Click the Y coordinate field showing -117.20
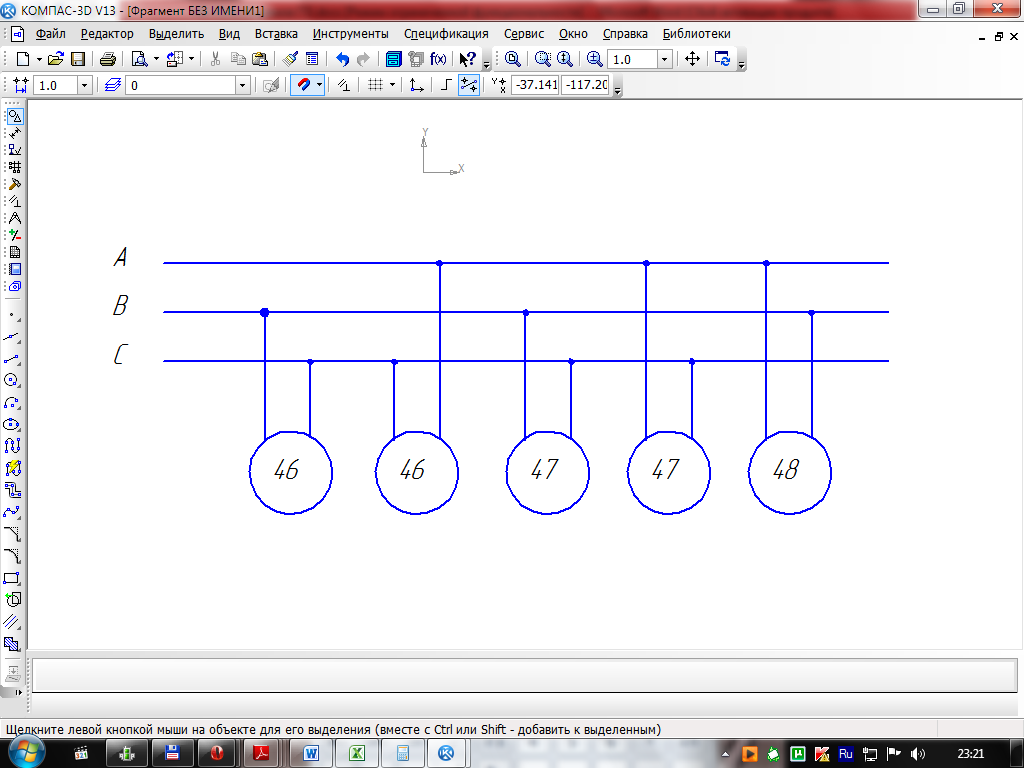Screen dimensions: 1024x768 coord(585,85)
